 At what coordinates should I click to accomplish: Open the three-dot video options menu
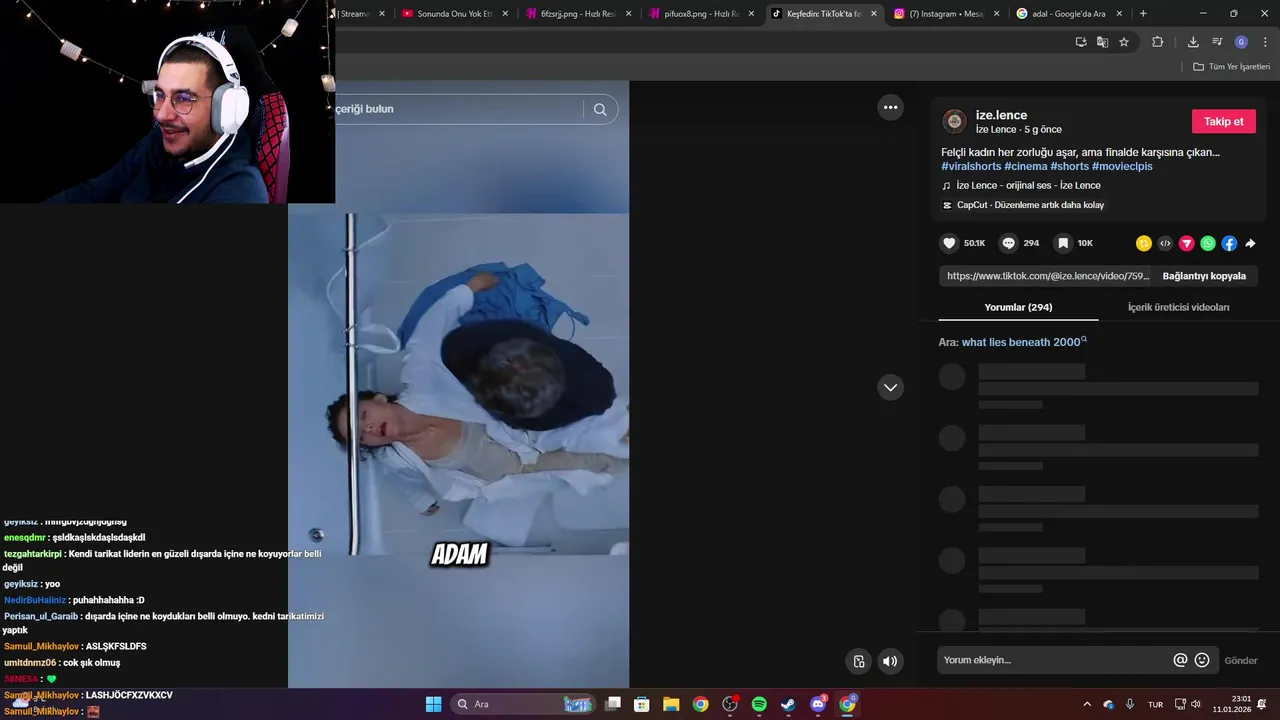[x=890, y=107]
